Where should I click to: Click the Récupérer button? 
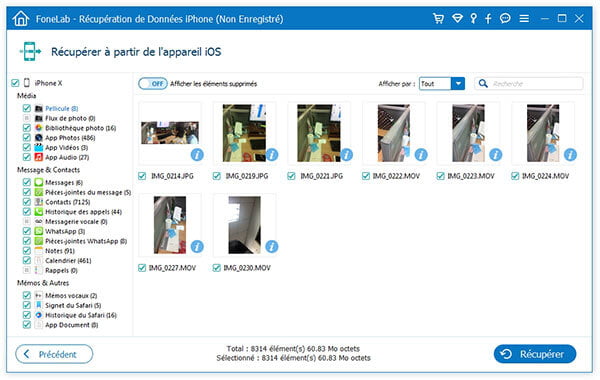pos(535,354)
